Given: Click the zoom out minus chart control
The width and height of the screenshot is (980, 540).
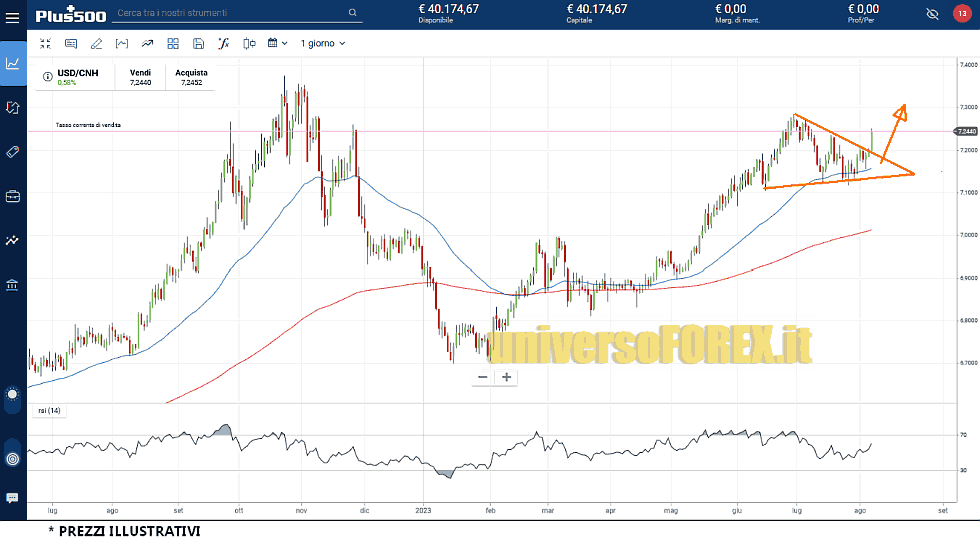Looking at the screenshot, I should (x=483, y=377).
